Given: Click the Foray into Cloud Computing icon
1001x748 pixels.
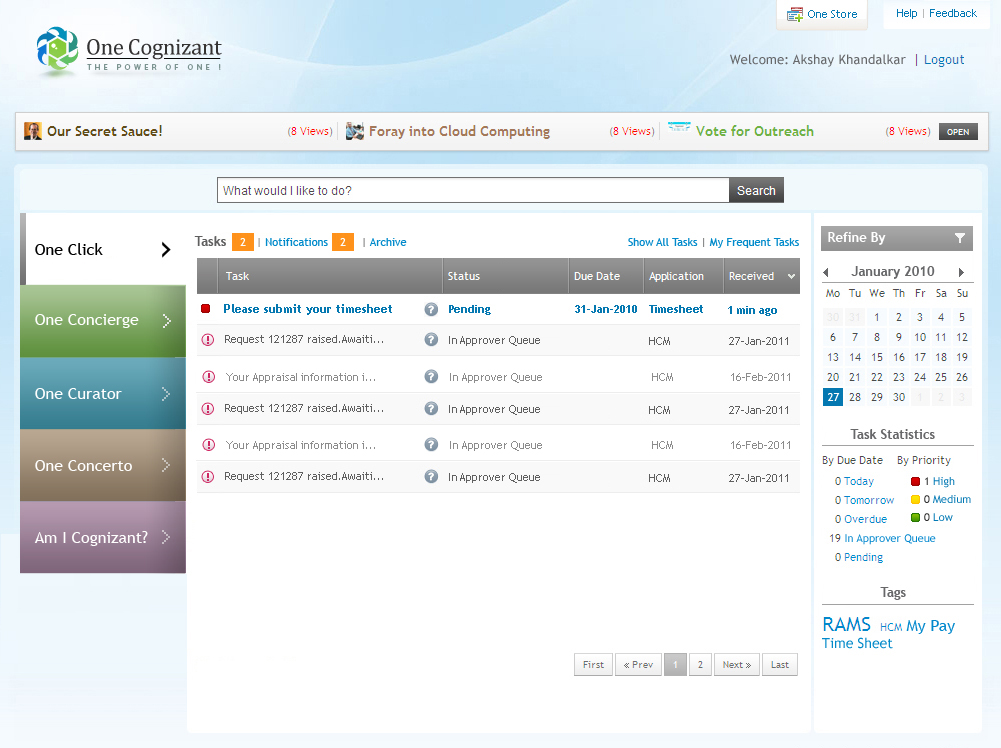Looking at the screenshot, I should [x=355, y=131].
